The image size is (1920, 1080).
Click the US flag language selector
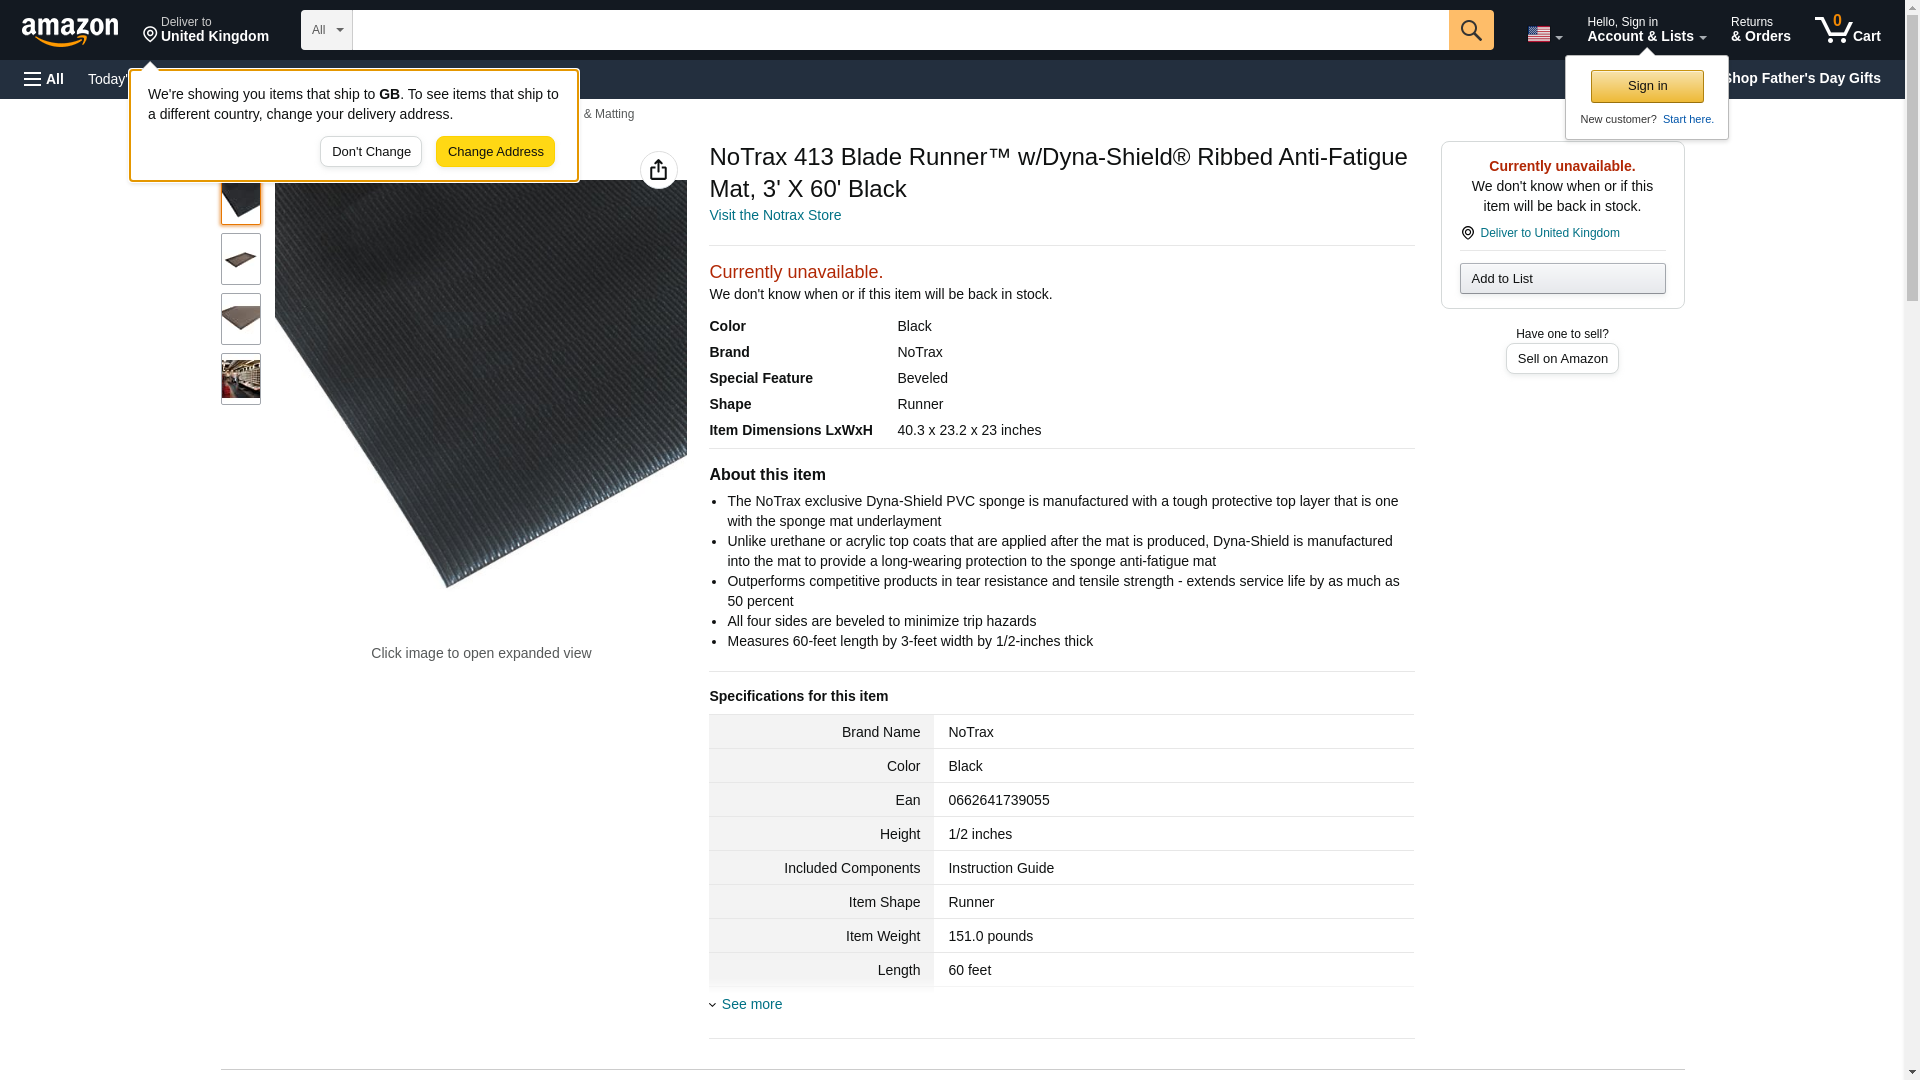click(x=1544, y=34)
